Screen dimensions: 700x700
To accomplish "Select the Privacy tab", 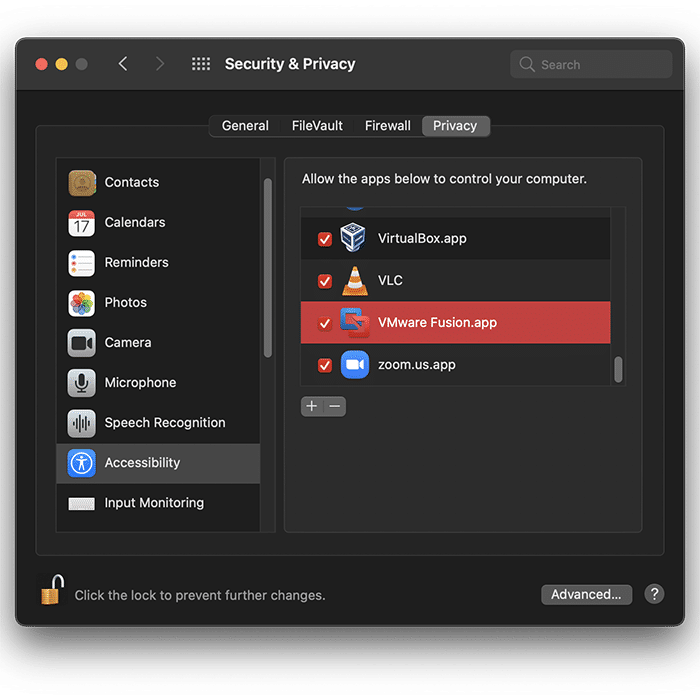I will [455, 126].
